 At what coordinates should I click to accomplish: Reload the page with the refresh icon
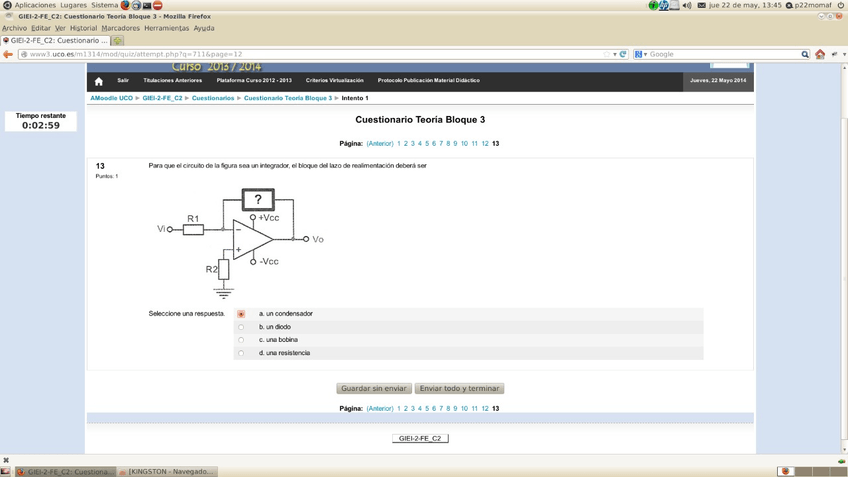pyautogui.click(x=623, y=54)
